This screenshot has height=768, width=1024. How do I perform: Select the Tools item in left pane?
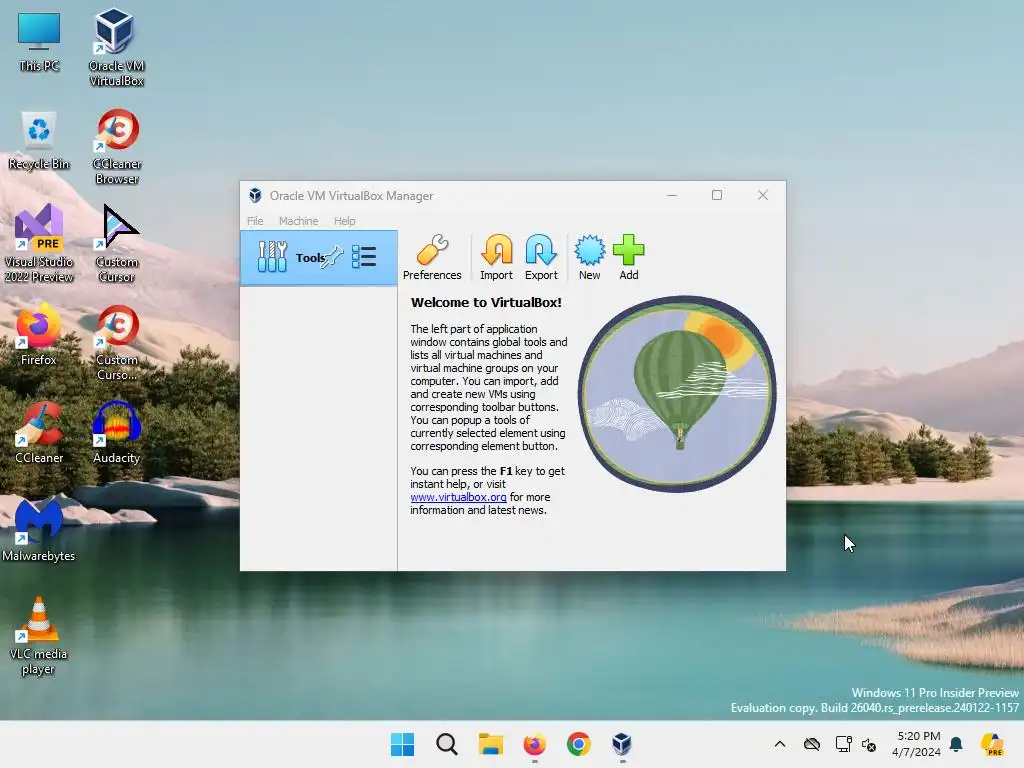coord(319,258)
